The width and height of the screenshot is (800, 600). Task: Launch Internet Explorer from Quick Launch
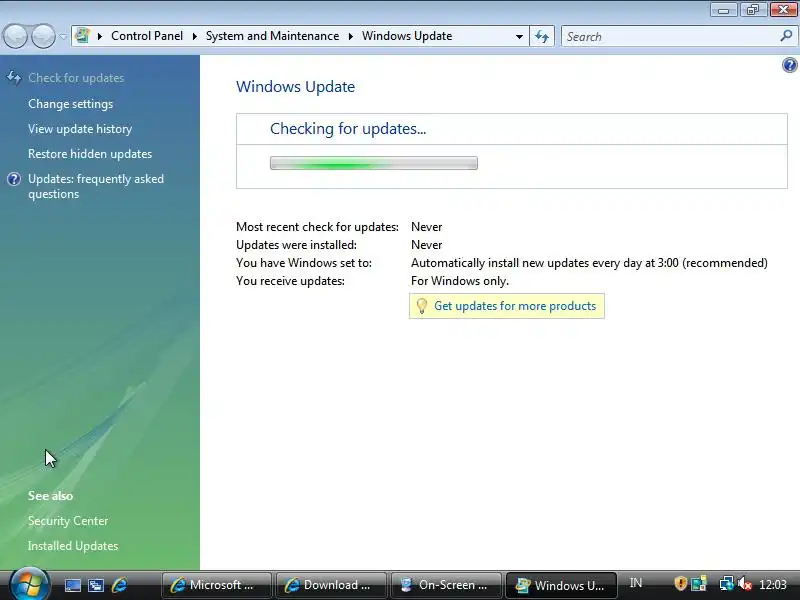[119, 585]
